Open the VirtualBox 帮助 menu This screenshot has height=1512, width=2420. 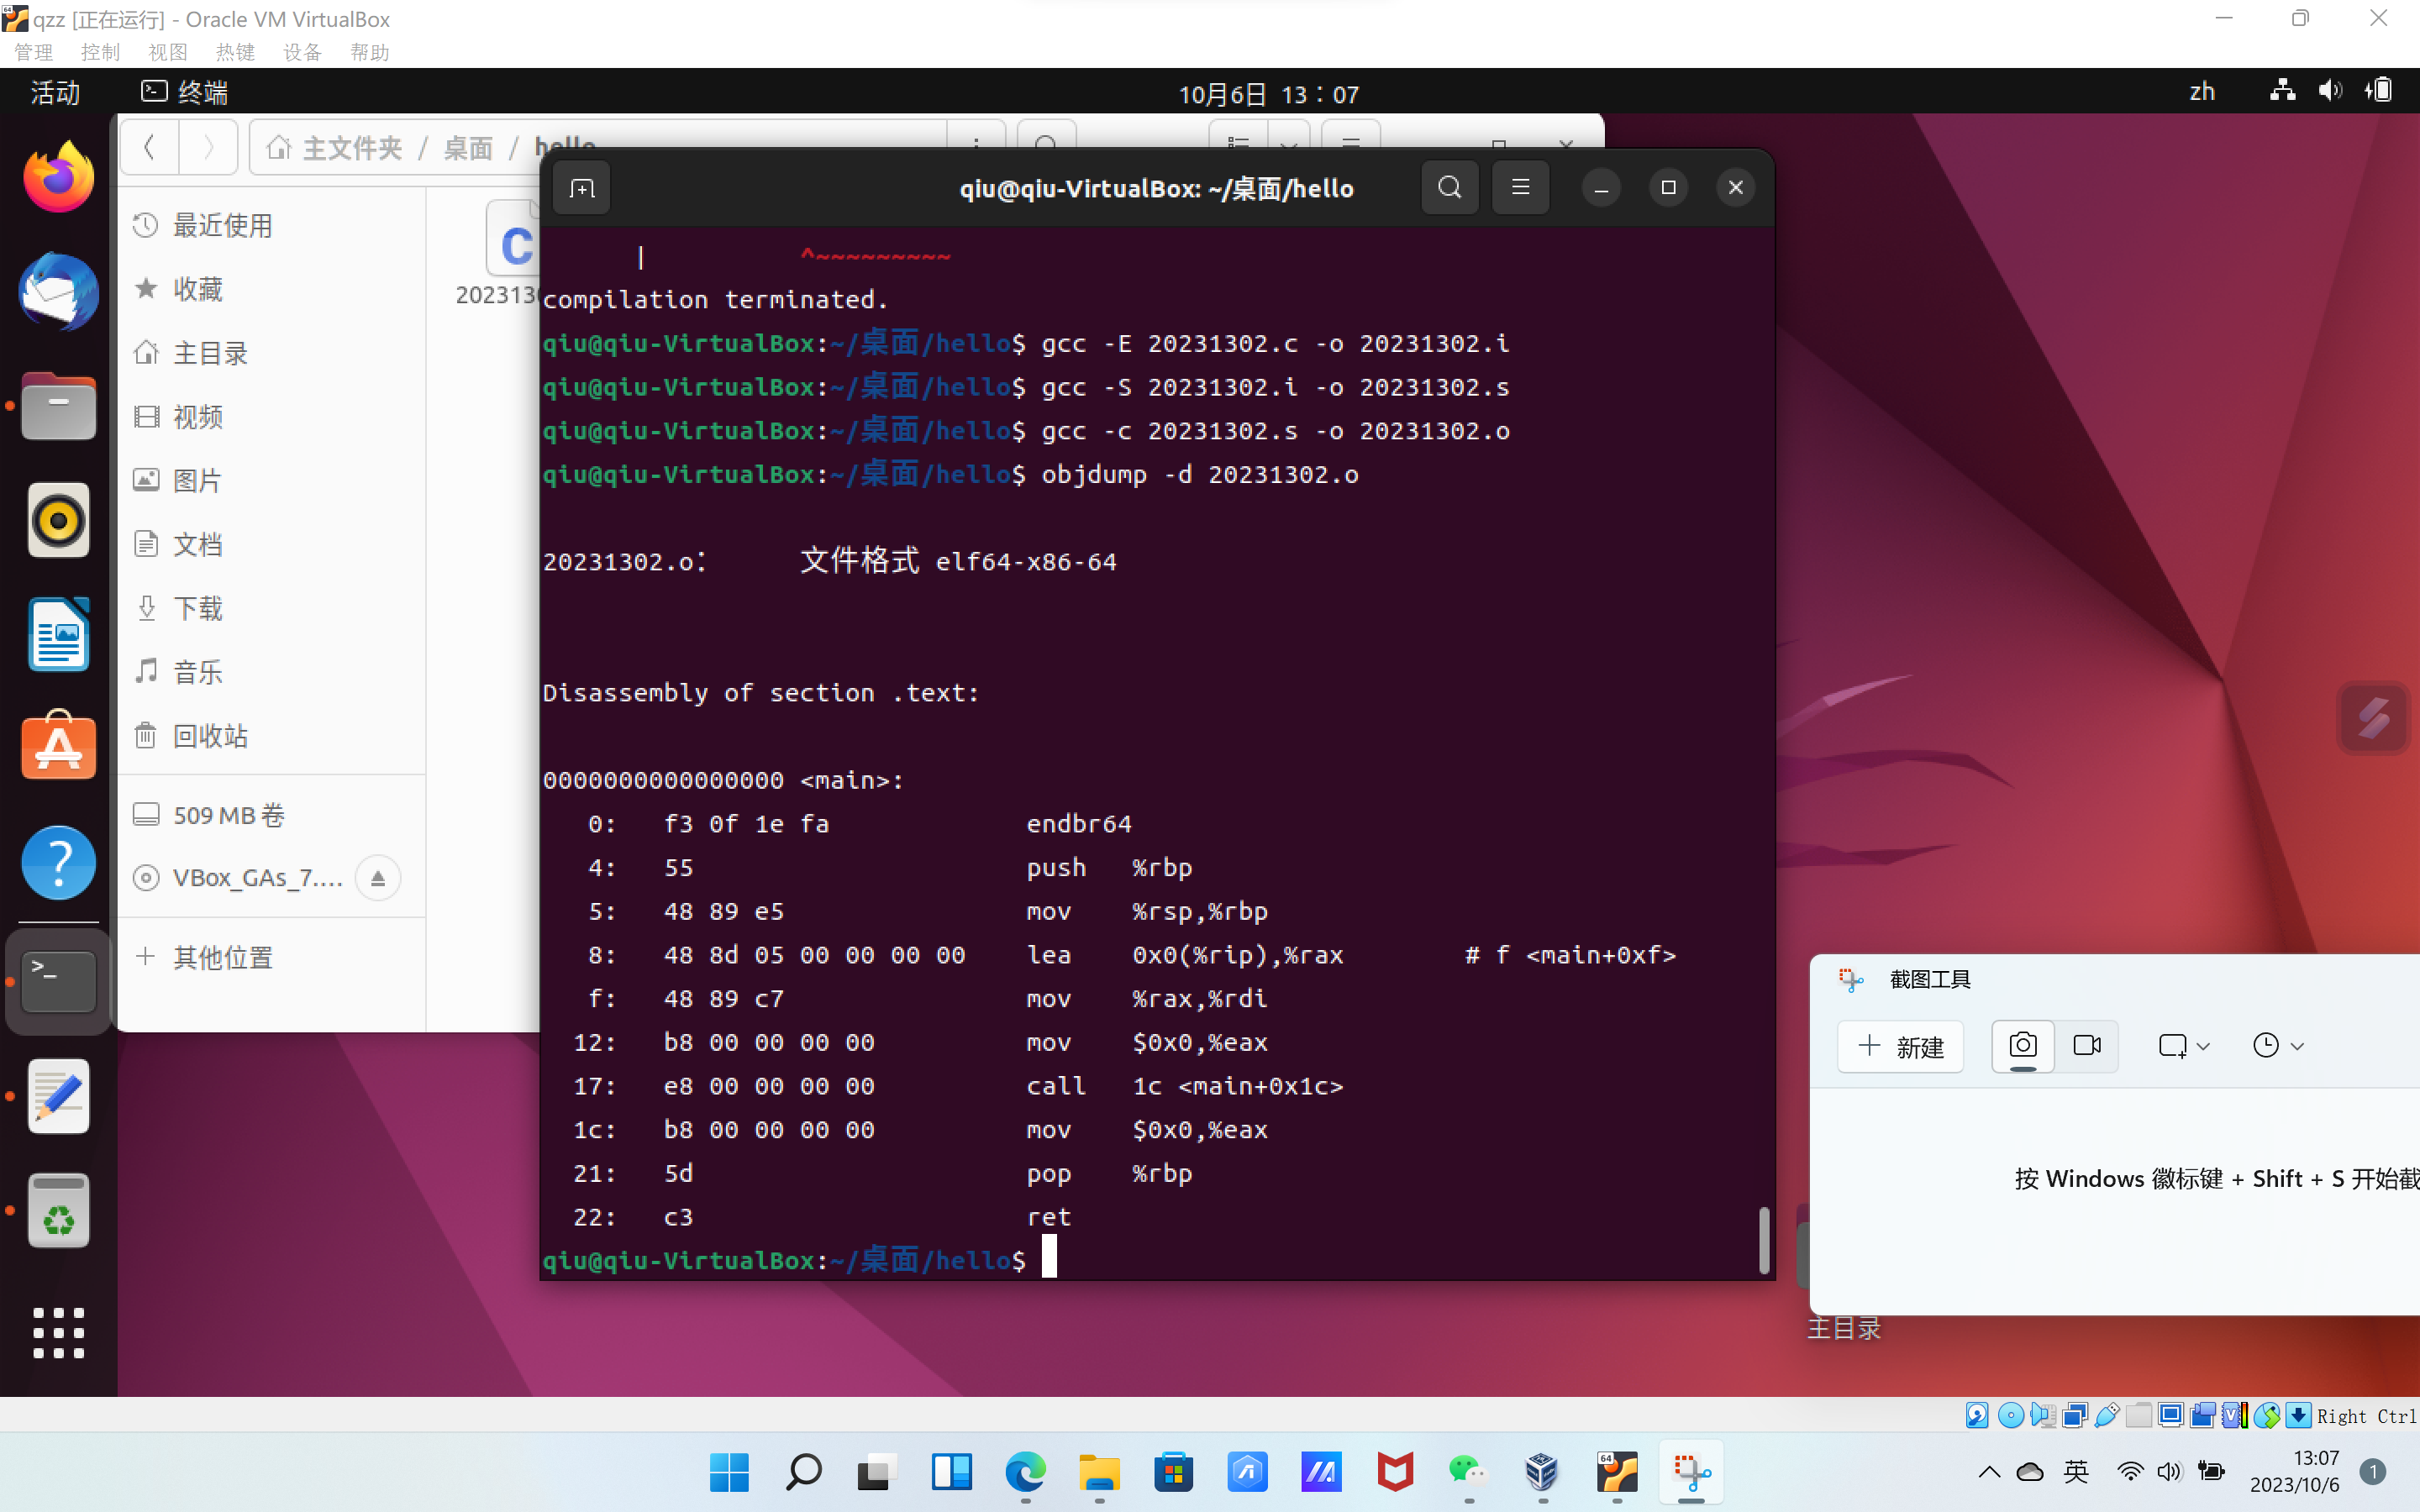(x=369, y=52)
